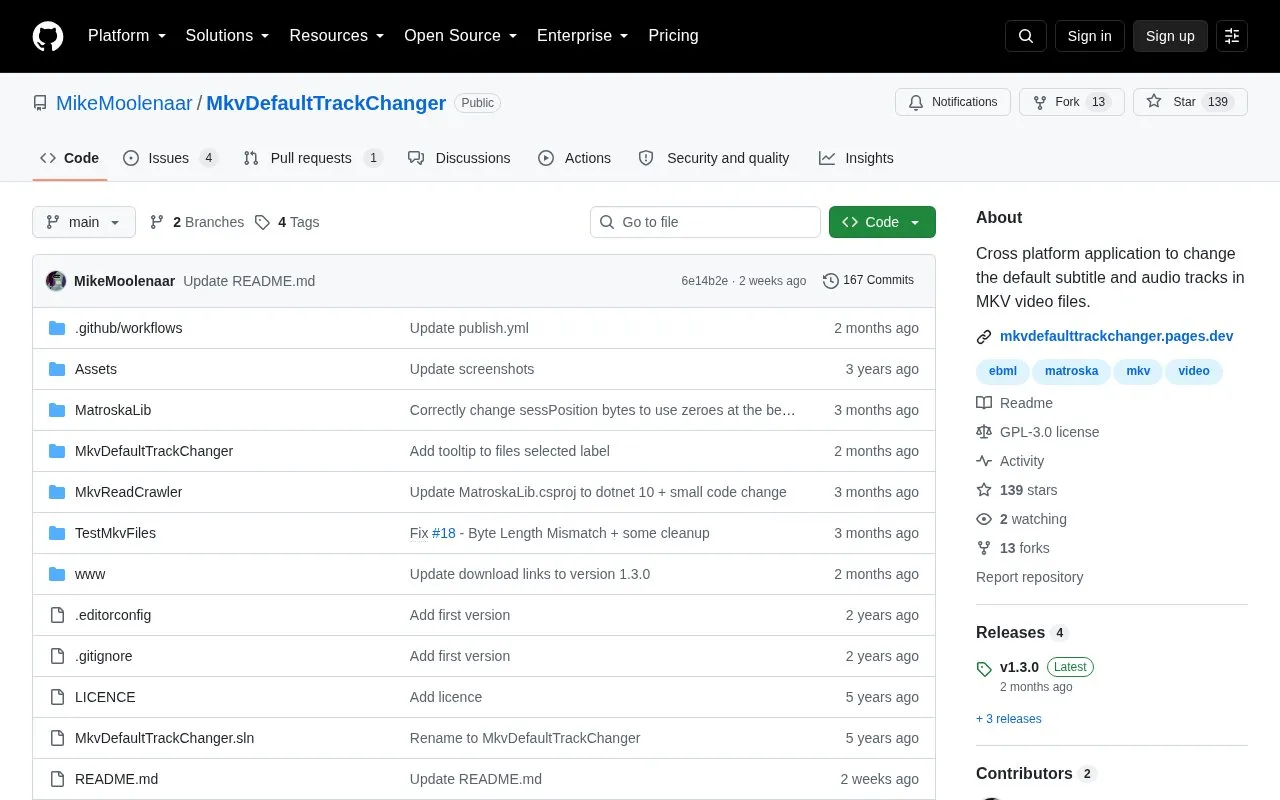Click the link chain icon beside the website URL
The height and width of the screenshot is (800, 1280).
coord(984,337)
